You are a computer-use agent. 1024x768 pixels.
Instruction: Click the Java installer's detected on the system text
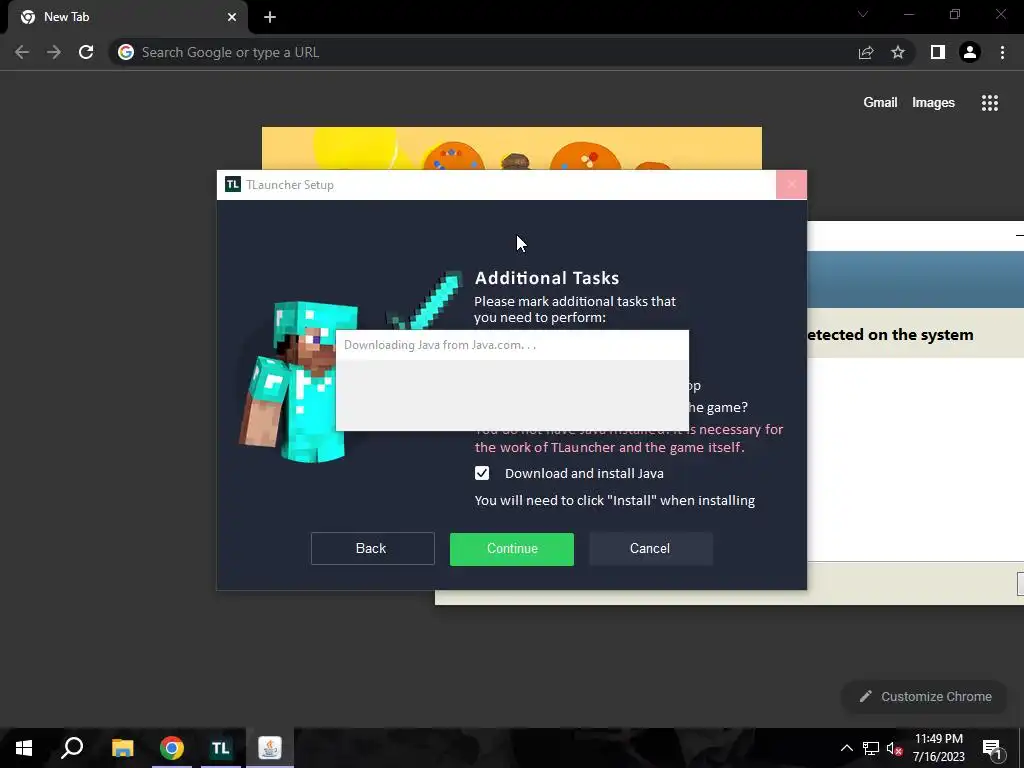pyautogui.click(x=890, y=334)
